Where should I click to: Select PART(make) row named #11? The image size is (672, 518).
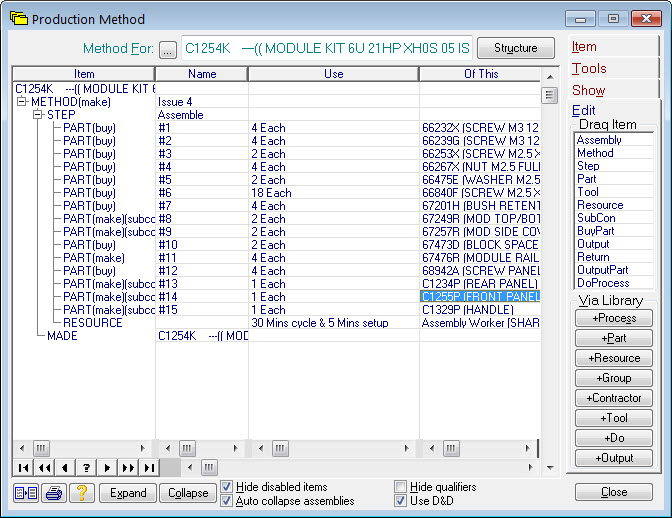(94, 258)
